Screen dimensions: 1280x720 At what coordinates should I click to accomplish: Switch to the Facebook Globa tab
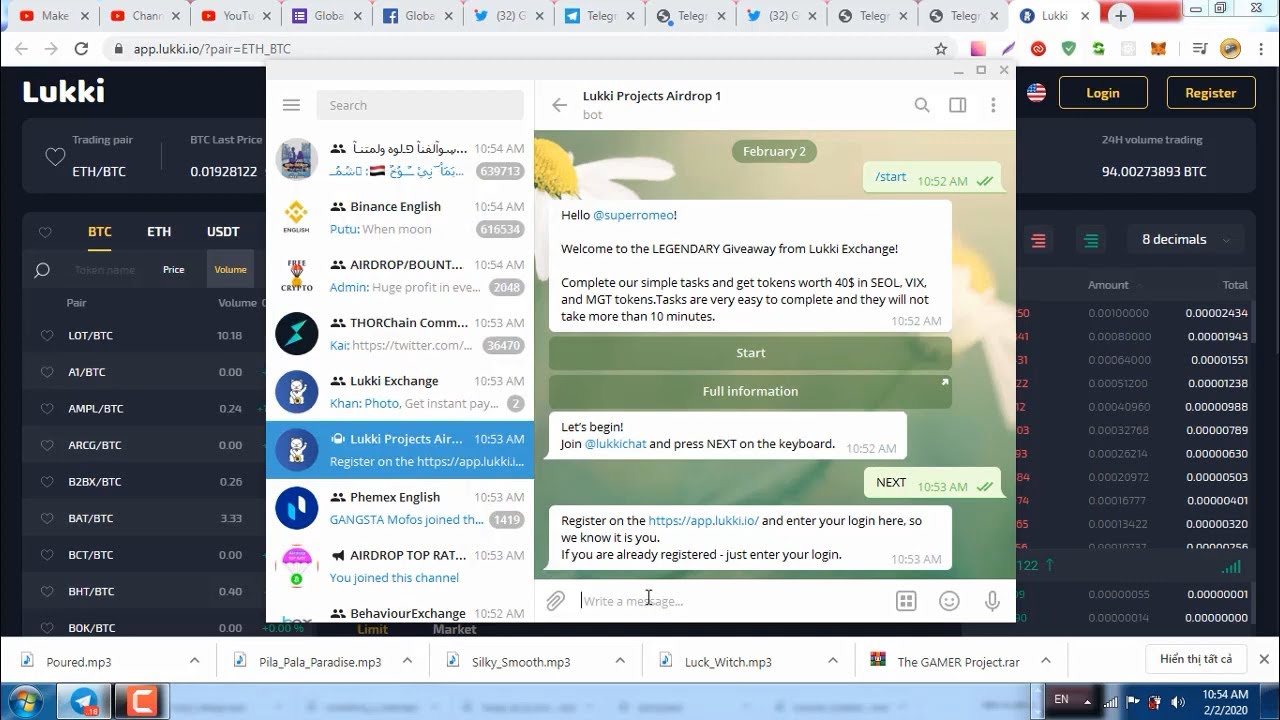point(419,16)
